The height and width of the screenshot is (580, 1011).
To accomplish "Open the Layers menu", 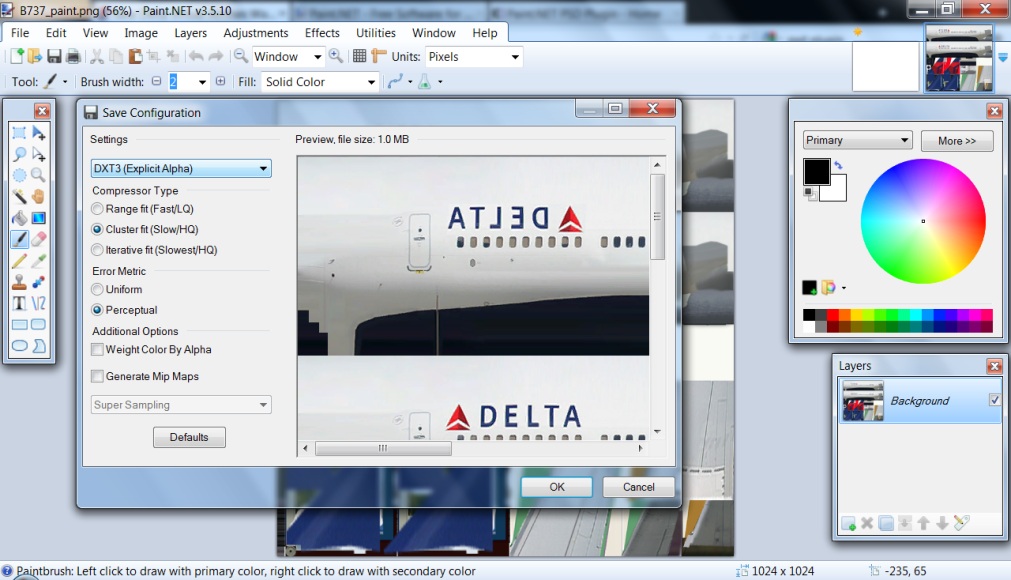I will (190, 33).
